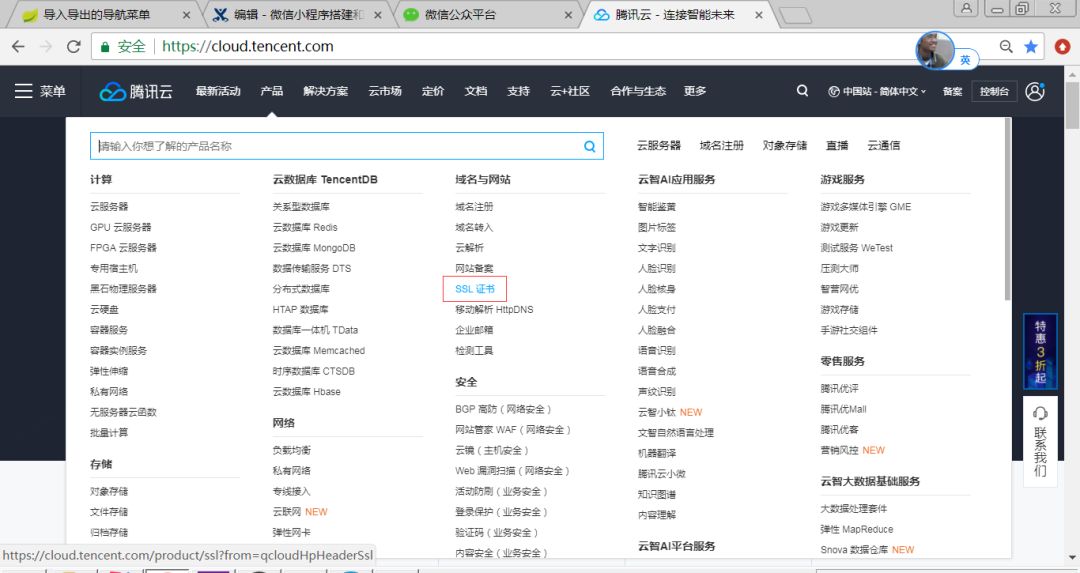
Task: Click the 备案 header link
Action: [x=953, y=91]
